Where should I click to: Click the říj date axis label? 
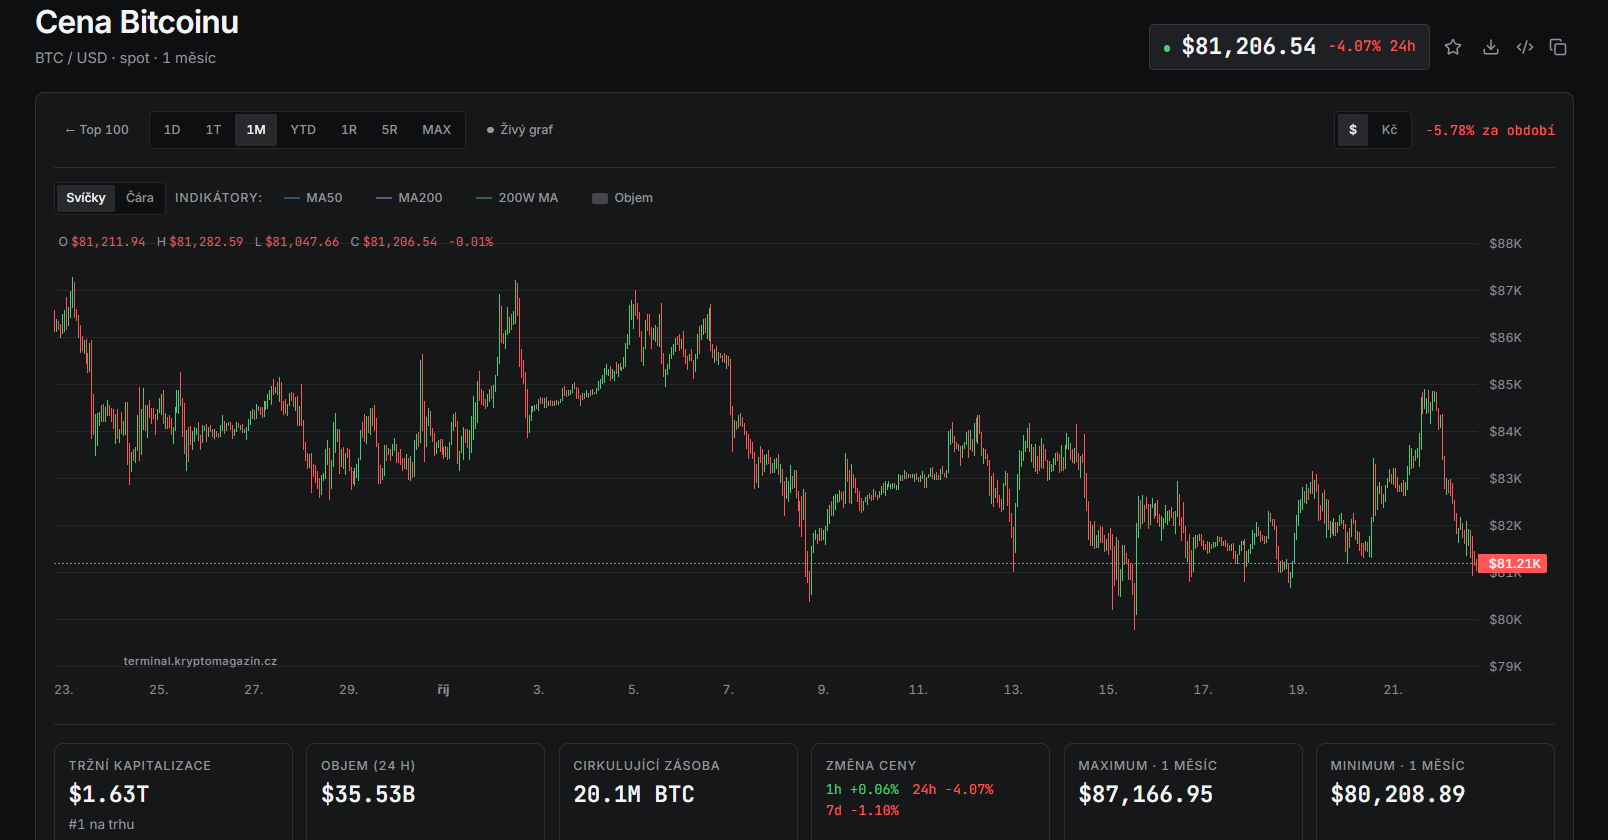coord(443,690)
